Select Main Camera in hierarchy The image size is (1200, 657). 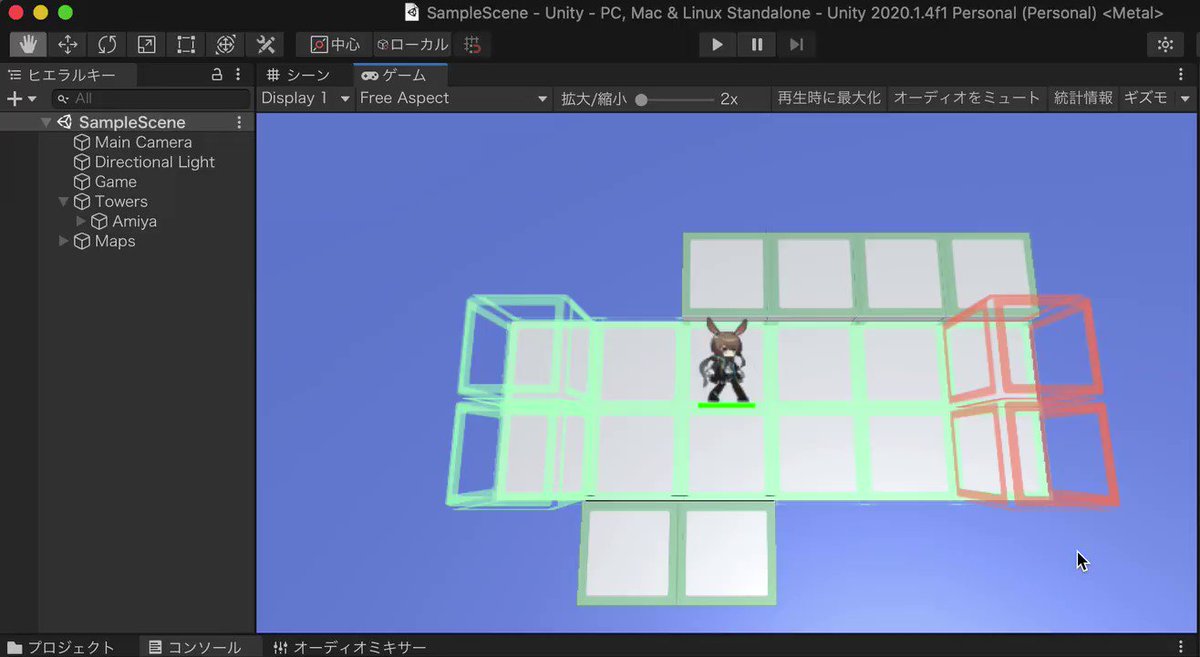pos(143,142)
